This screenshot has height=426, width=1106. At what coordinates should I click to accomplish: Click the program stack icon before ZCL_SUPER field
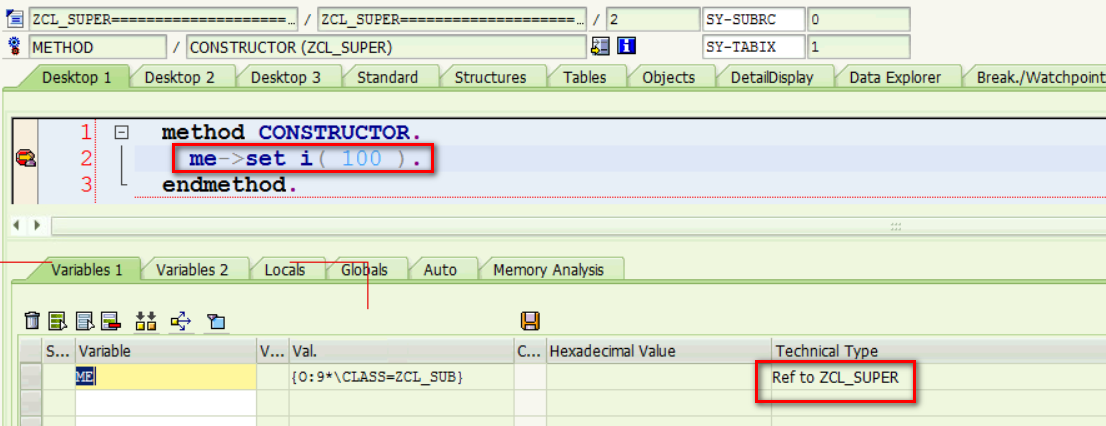[x=15, y=18]
